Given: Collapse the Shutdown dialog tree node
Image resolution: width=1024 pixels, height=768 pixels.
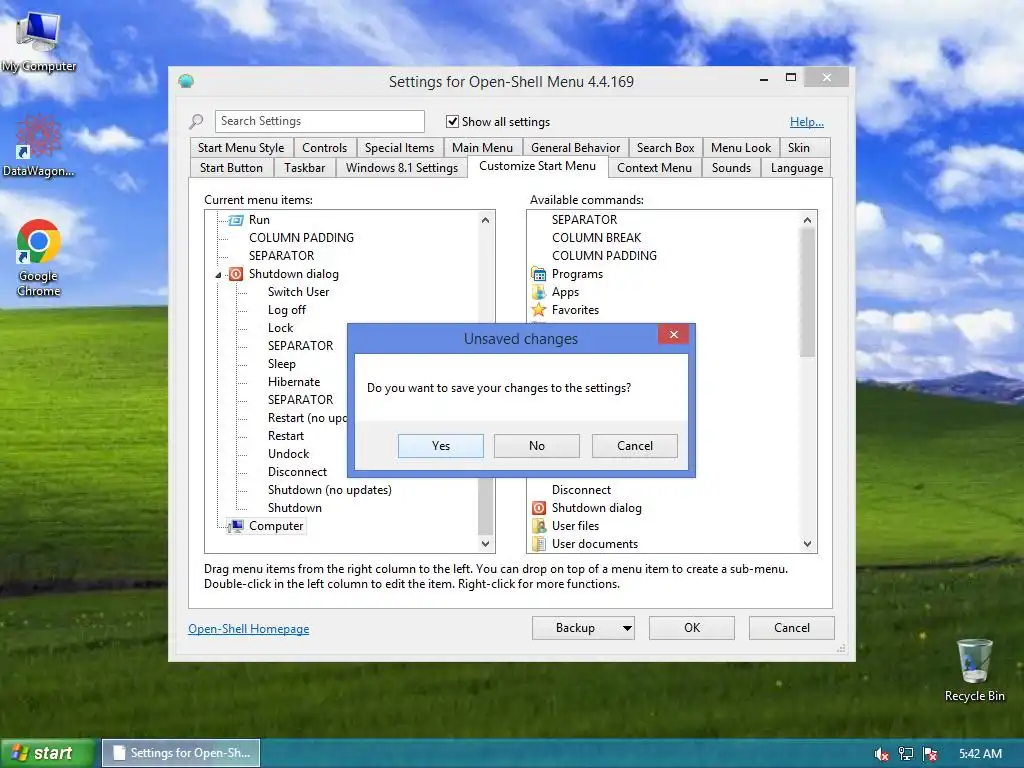Looking at the screenshot, I should tap(219, 275).
